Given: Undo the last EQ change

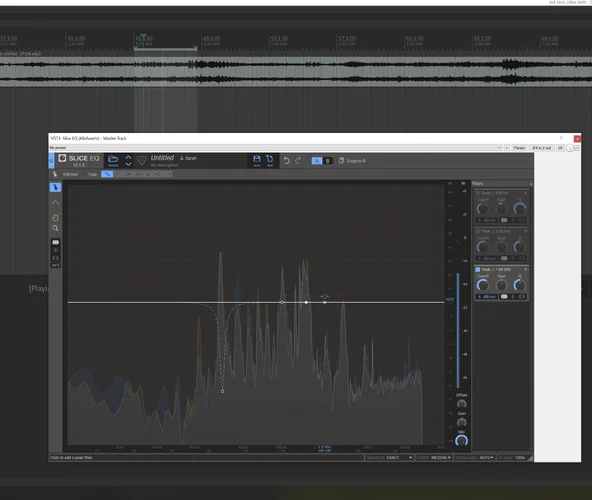Looking at the screenshot, I should 287,160.
